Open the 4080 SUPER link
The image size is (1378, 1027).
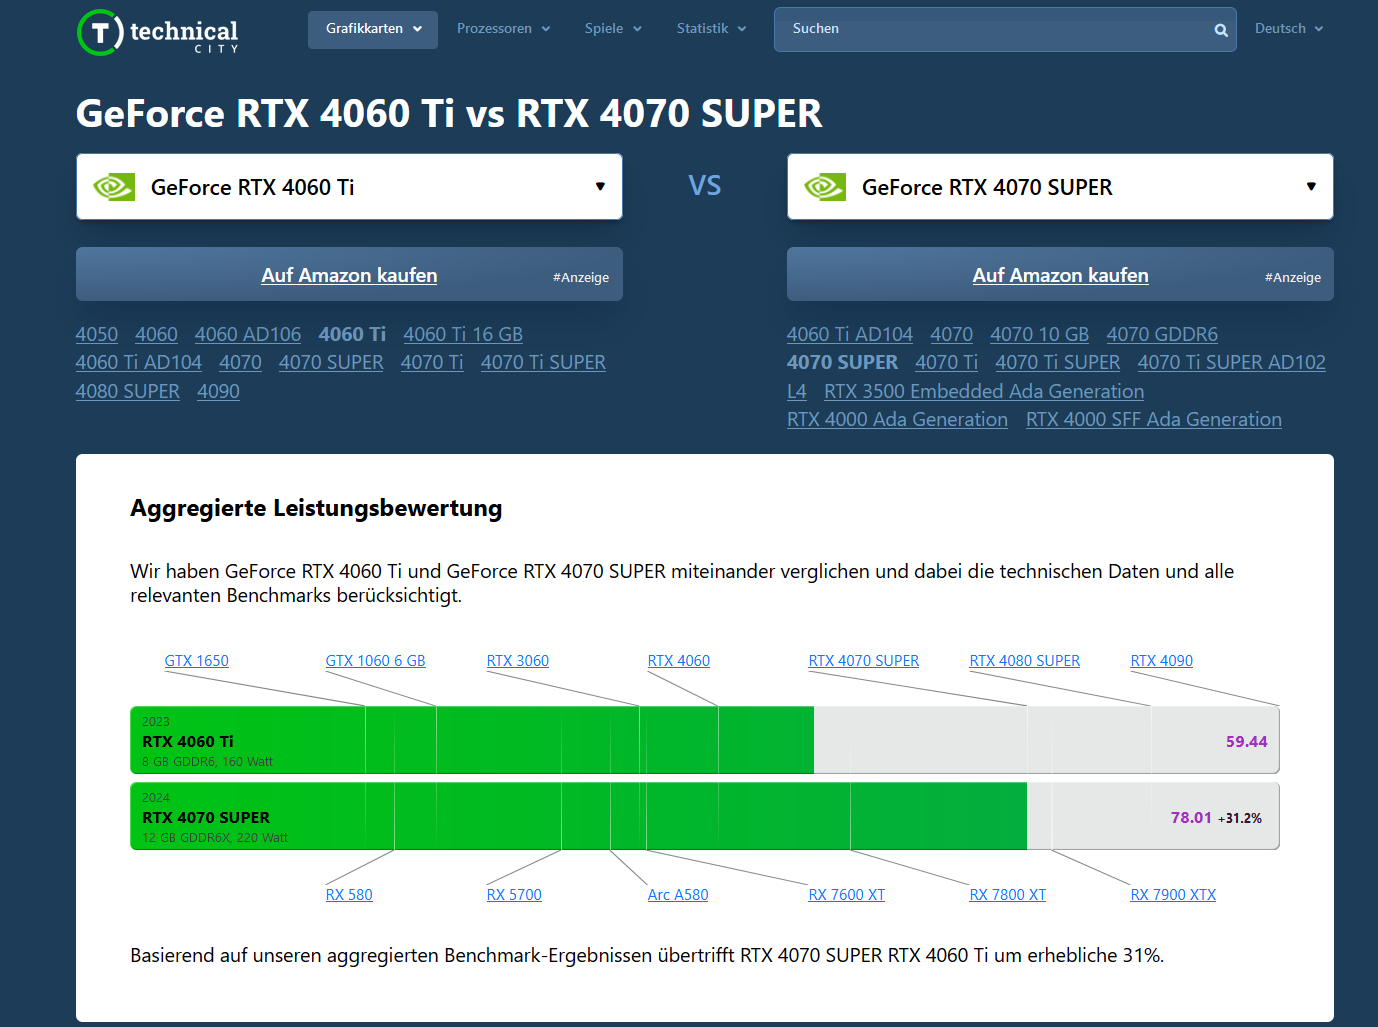click(128, 391)
